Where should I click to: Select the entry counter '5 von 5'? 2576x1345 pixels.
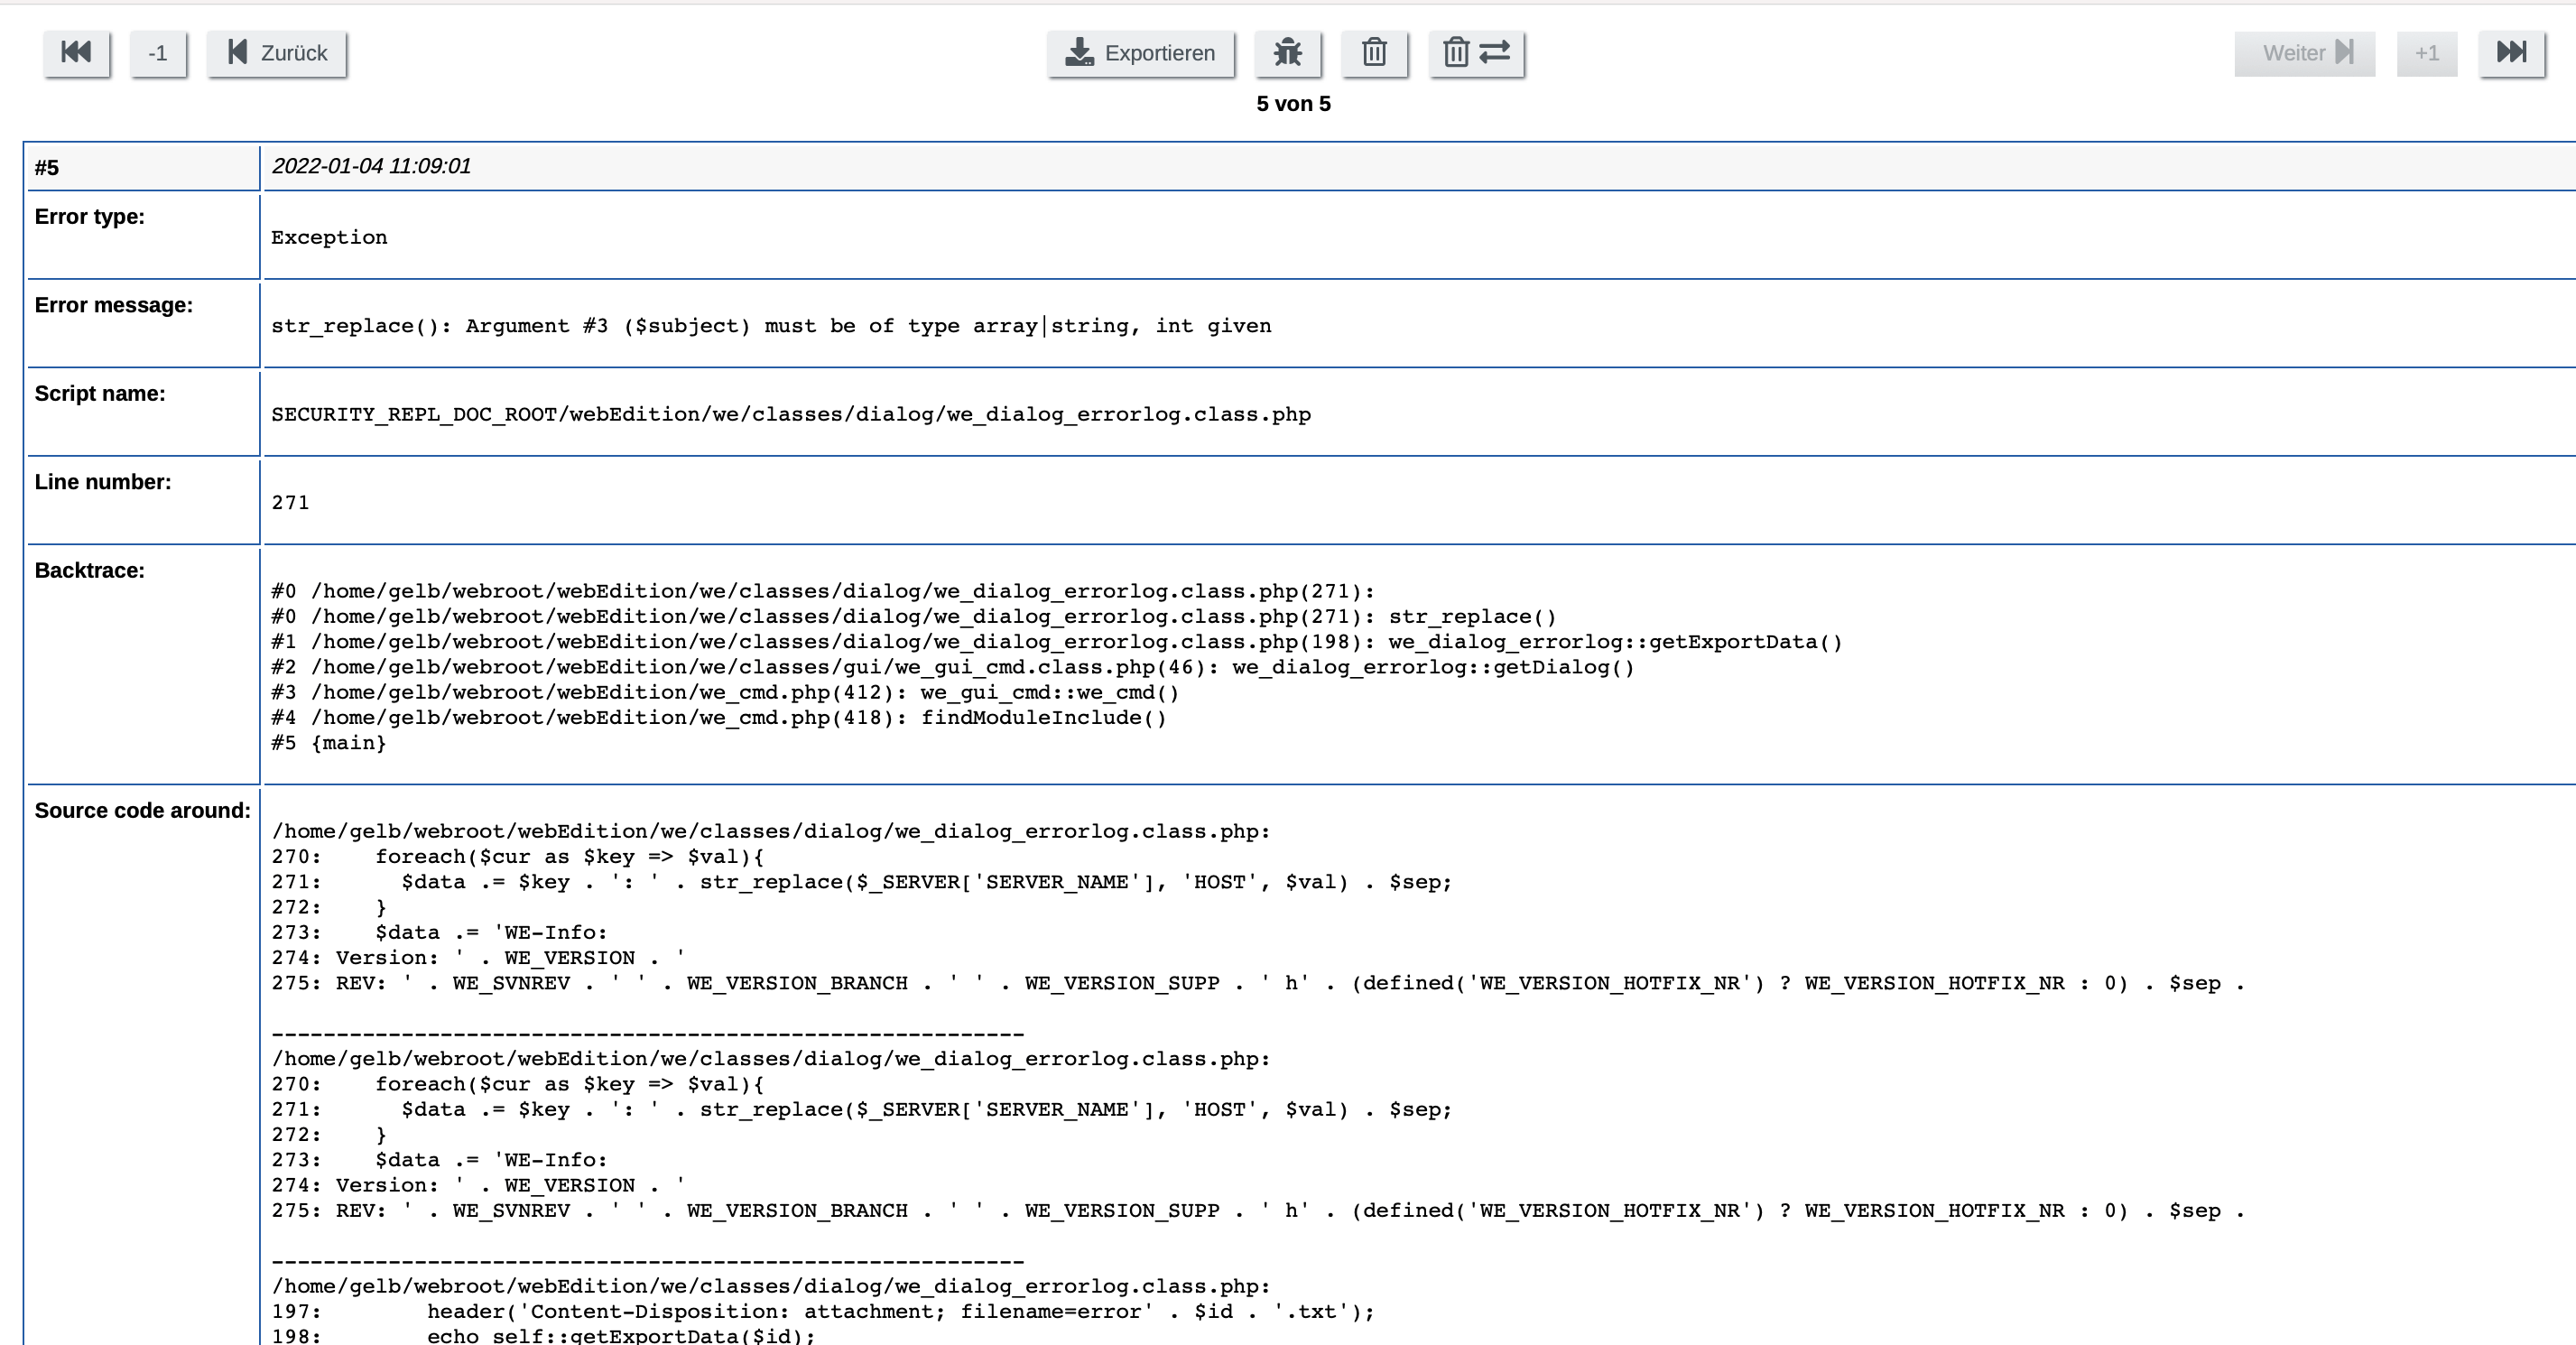click(1293, 104)
